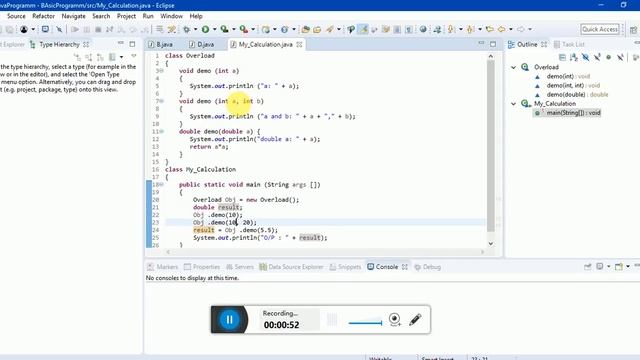
Task: Click the Forward navigation arrow
Action: (521, 29)
